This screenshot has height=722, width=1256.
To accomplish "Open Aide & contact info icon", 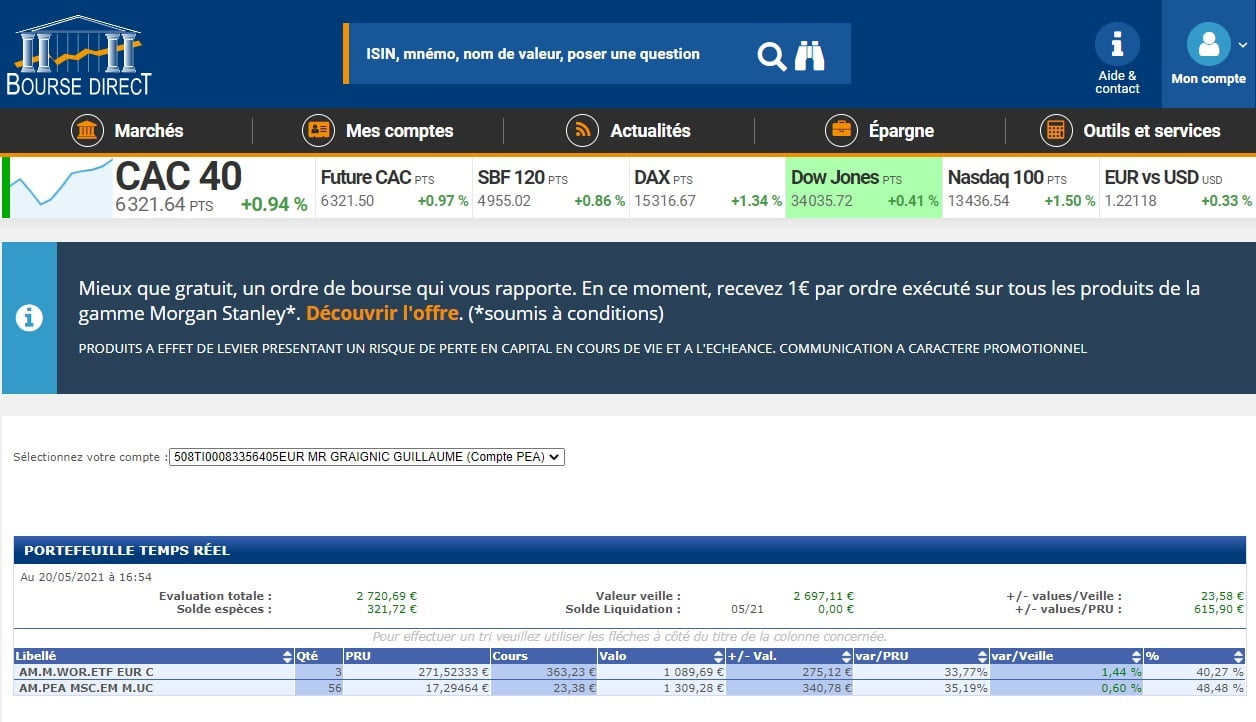I will 1117,44.
